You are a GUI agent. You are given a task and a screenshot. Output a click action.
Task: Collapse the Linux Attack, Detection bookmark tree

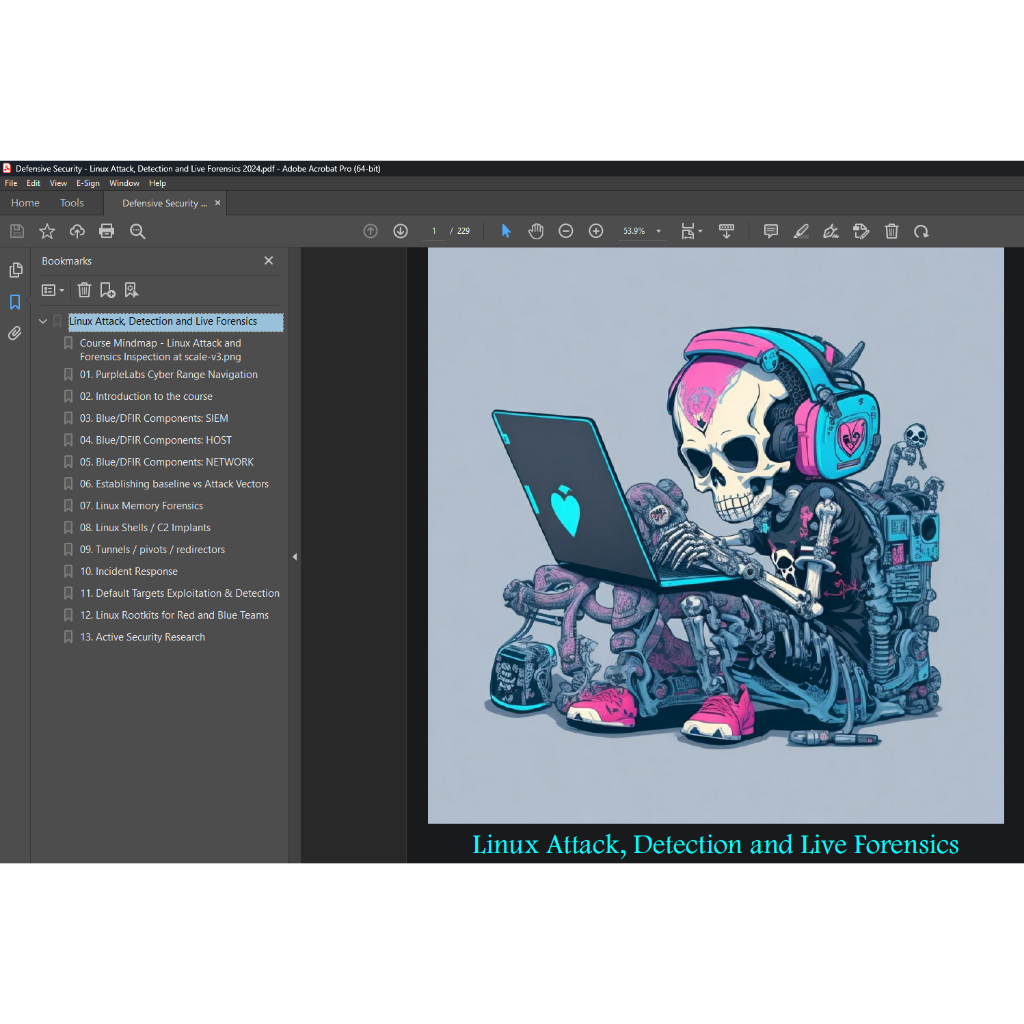point(43,322)
